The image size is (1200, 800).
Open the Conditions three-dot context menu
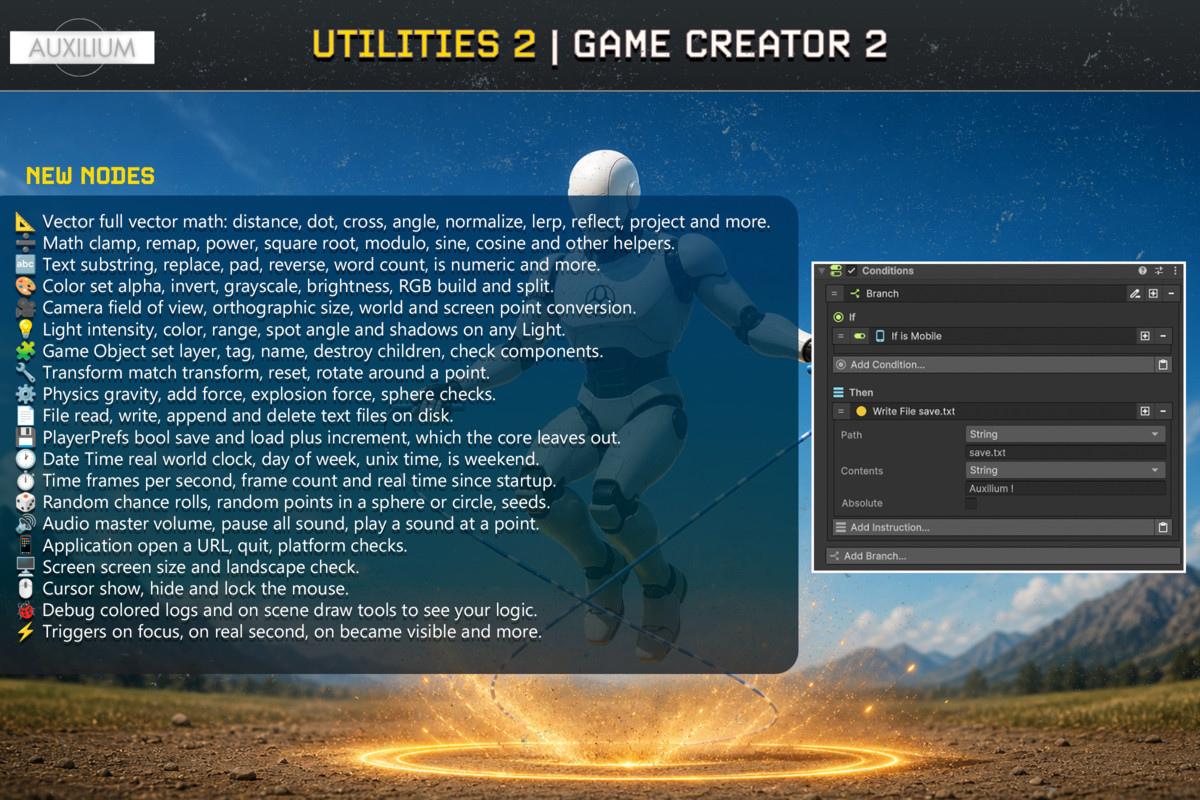(x=1175, y=271)
